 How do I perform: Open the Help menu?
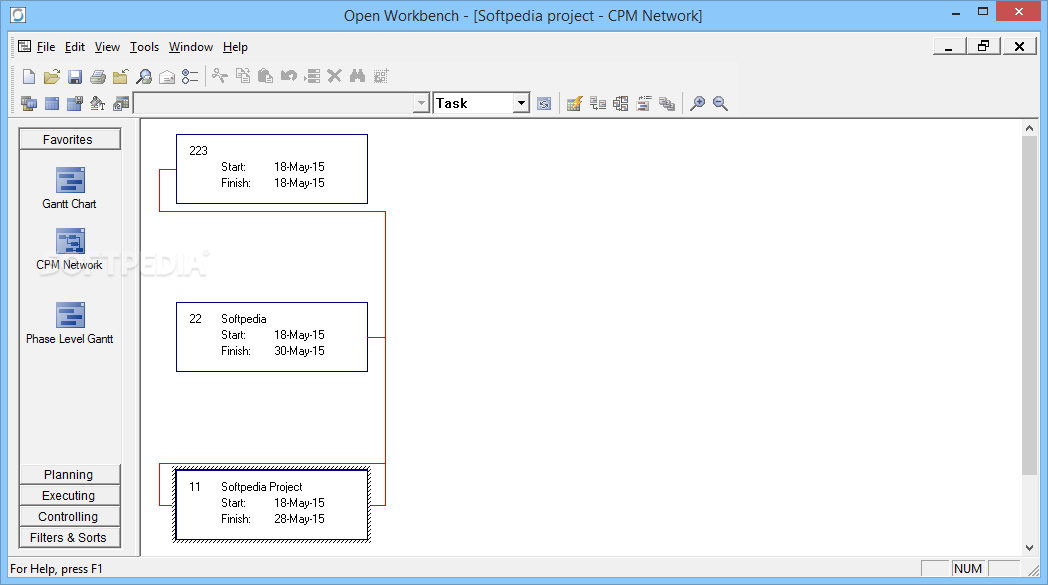pyautogui.click(x=235, y=47)
